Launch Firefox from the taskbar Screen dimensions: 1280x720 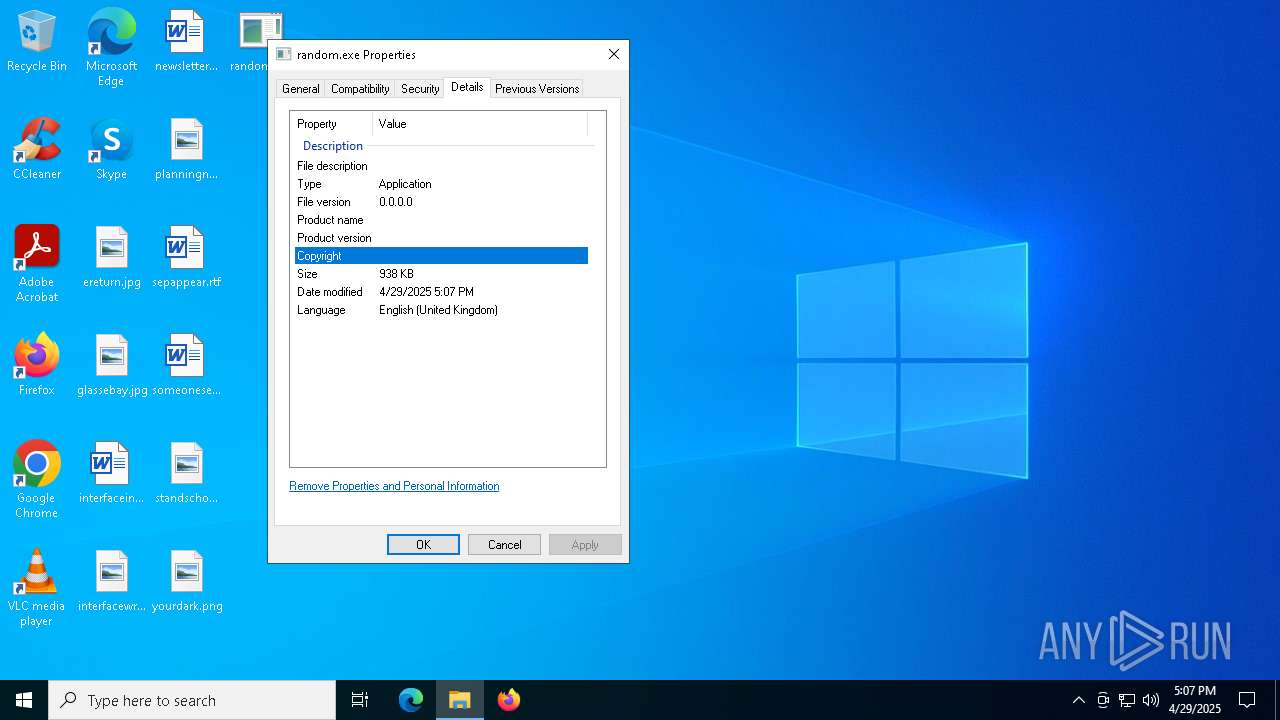tap(509, 700)
